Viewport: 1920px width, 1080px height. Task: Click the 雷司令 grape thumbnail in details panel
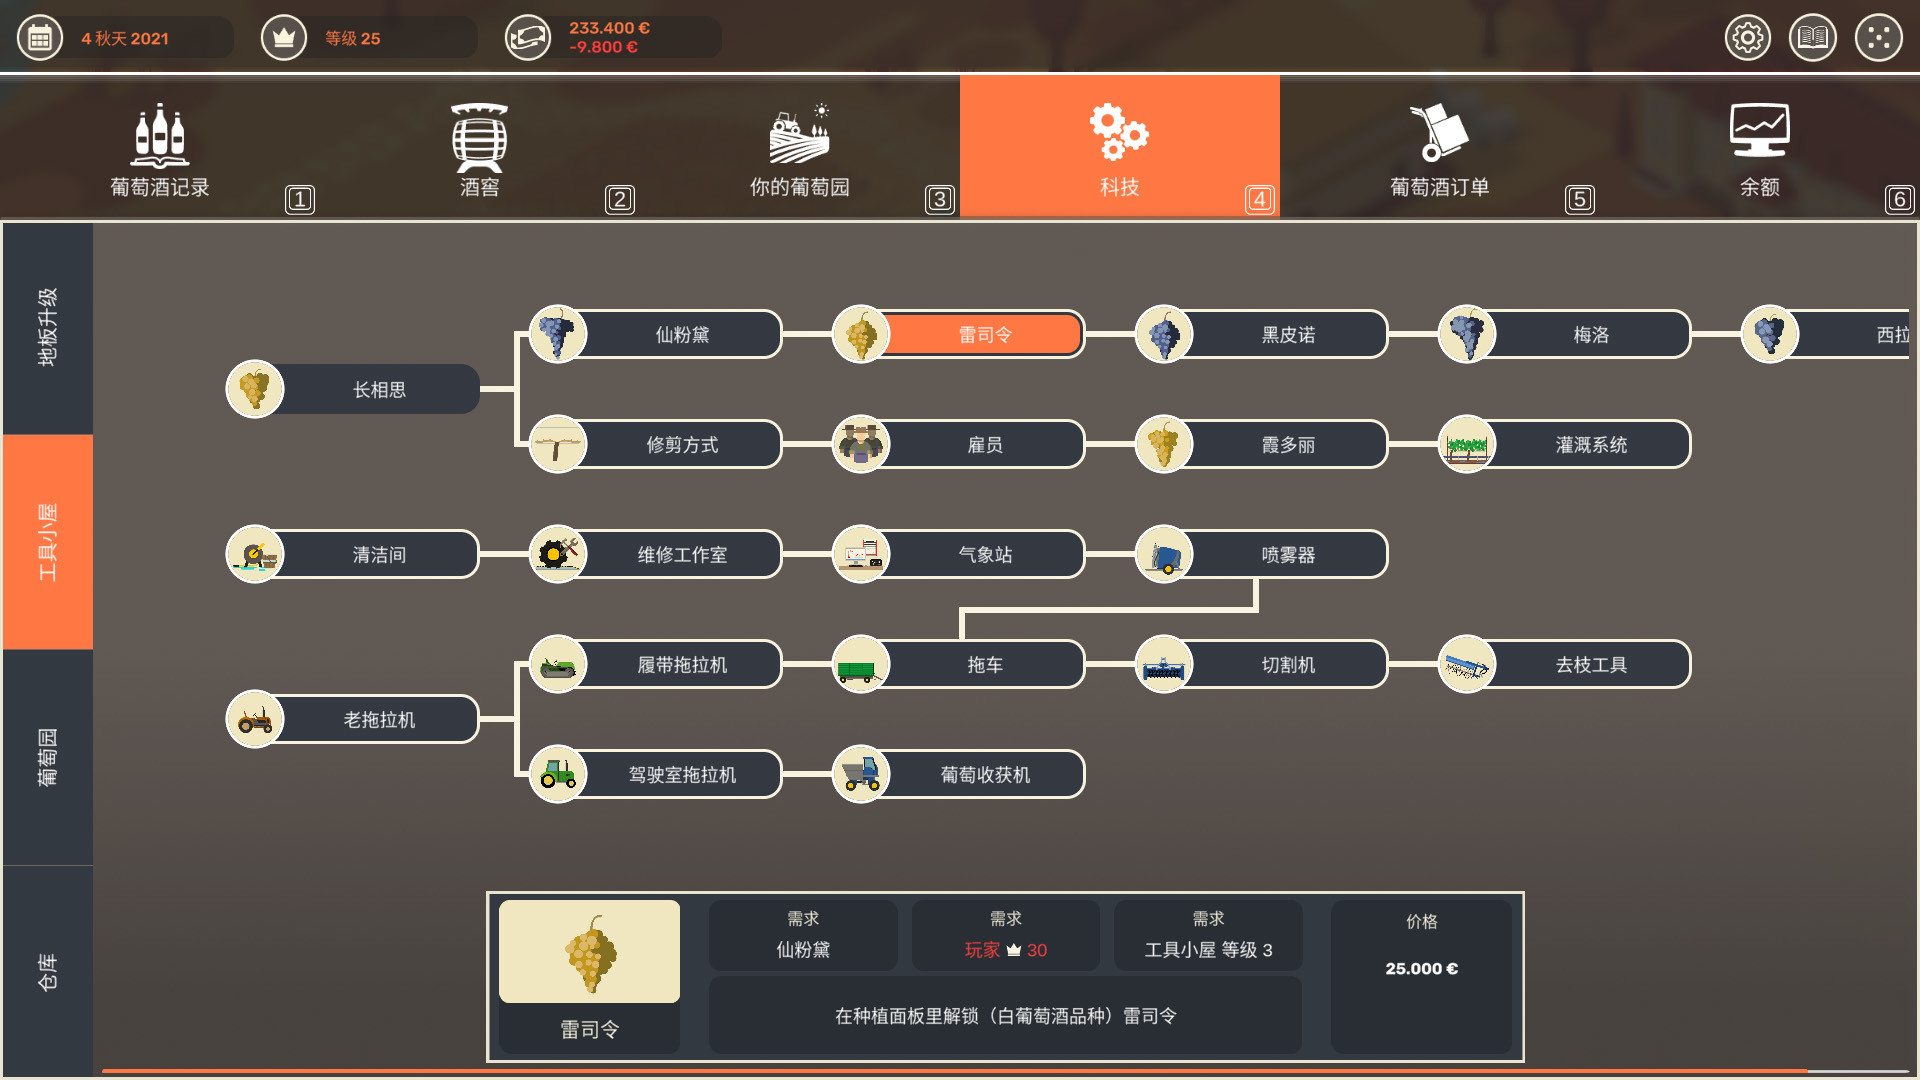pyautogui.click(x=590, y=951)
